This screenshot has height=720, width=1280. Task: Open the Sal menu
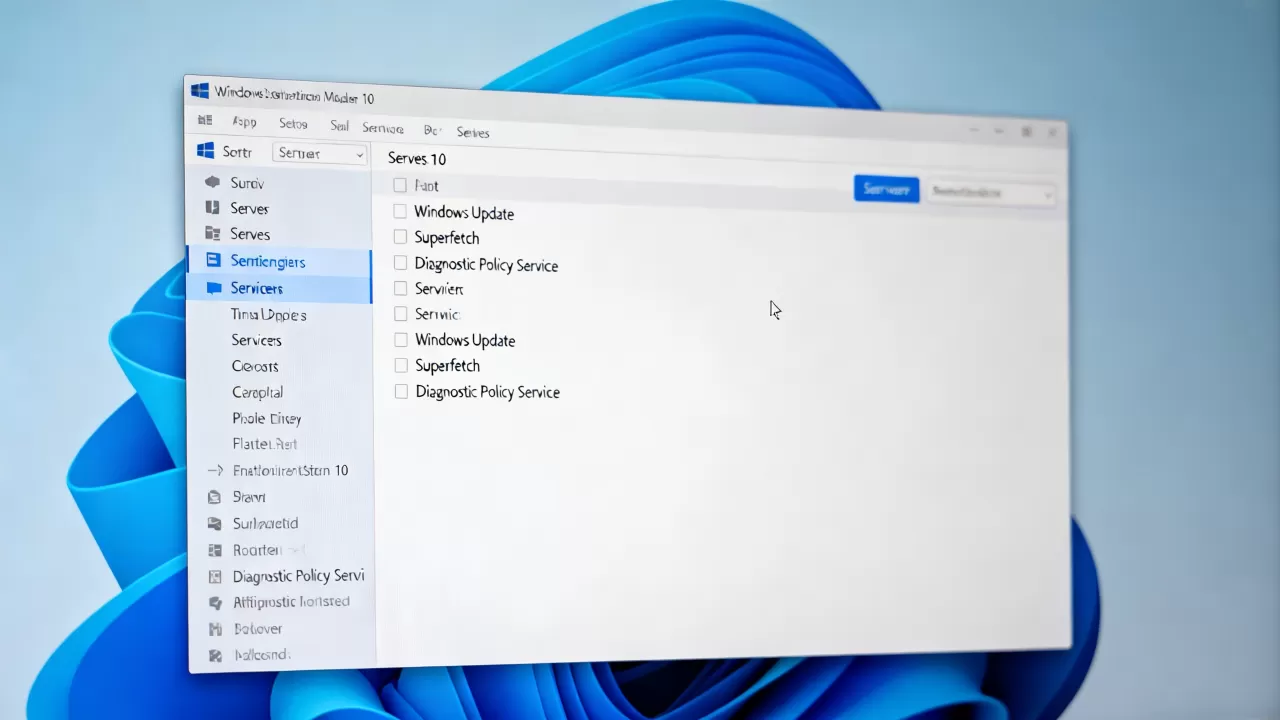click(339, 126)
